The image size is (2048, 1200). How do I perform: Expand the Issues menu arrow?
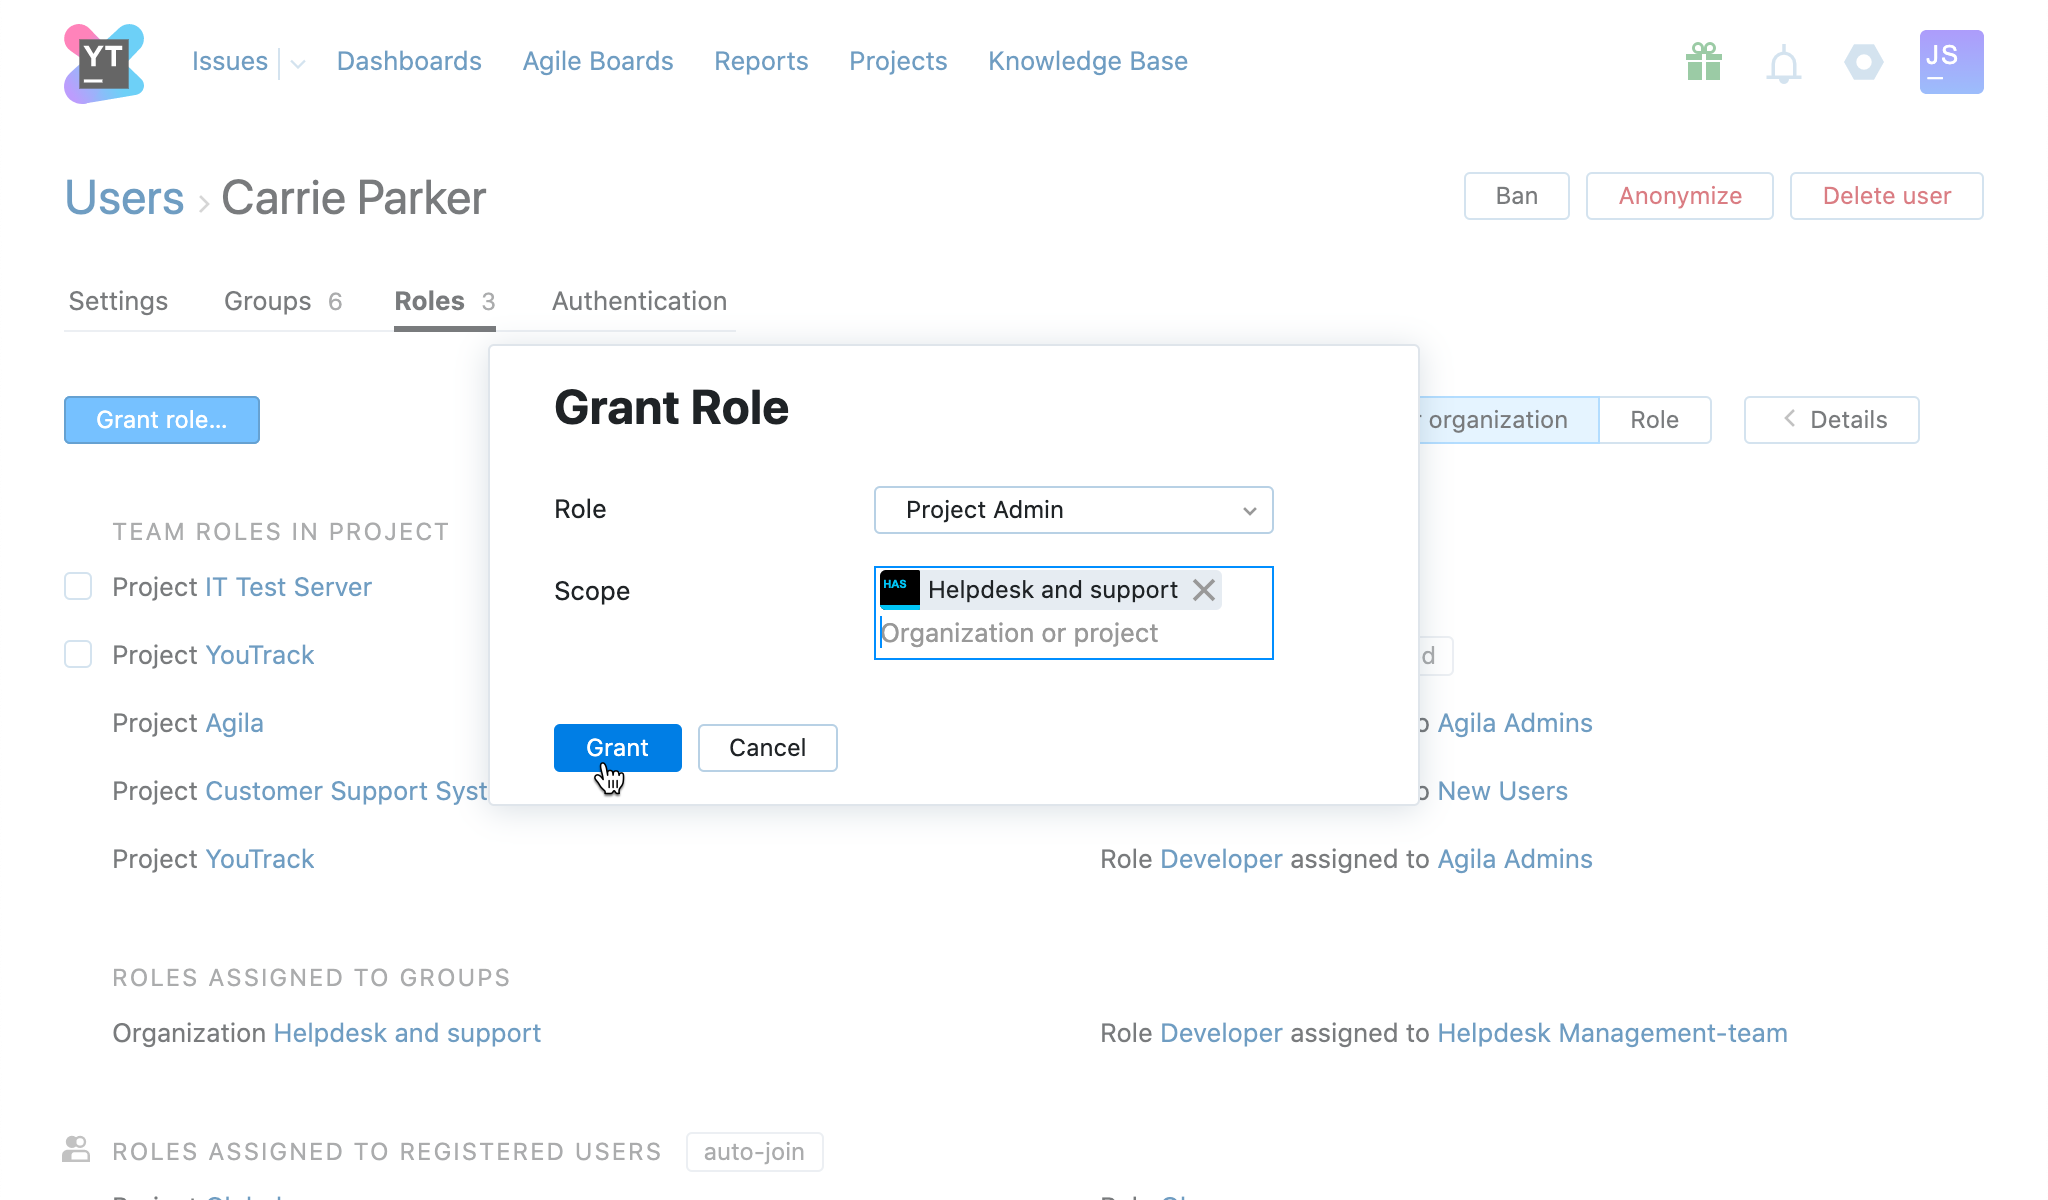[298, 64]
